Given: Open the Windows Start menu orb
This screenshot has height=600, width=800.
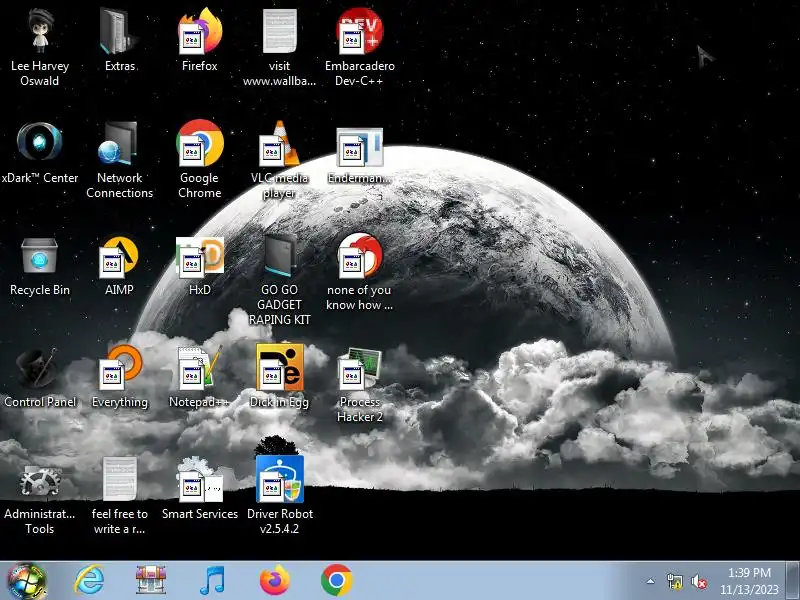Looking at the screenshot, I should pyautogui.click(x=26, y=581).
